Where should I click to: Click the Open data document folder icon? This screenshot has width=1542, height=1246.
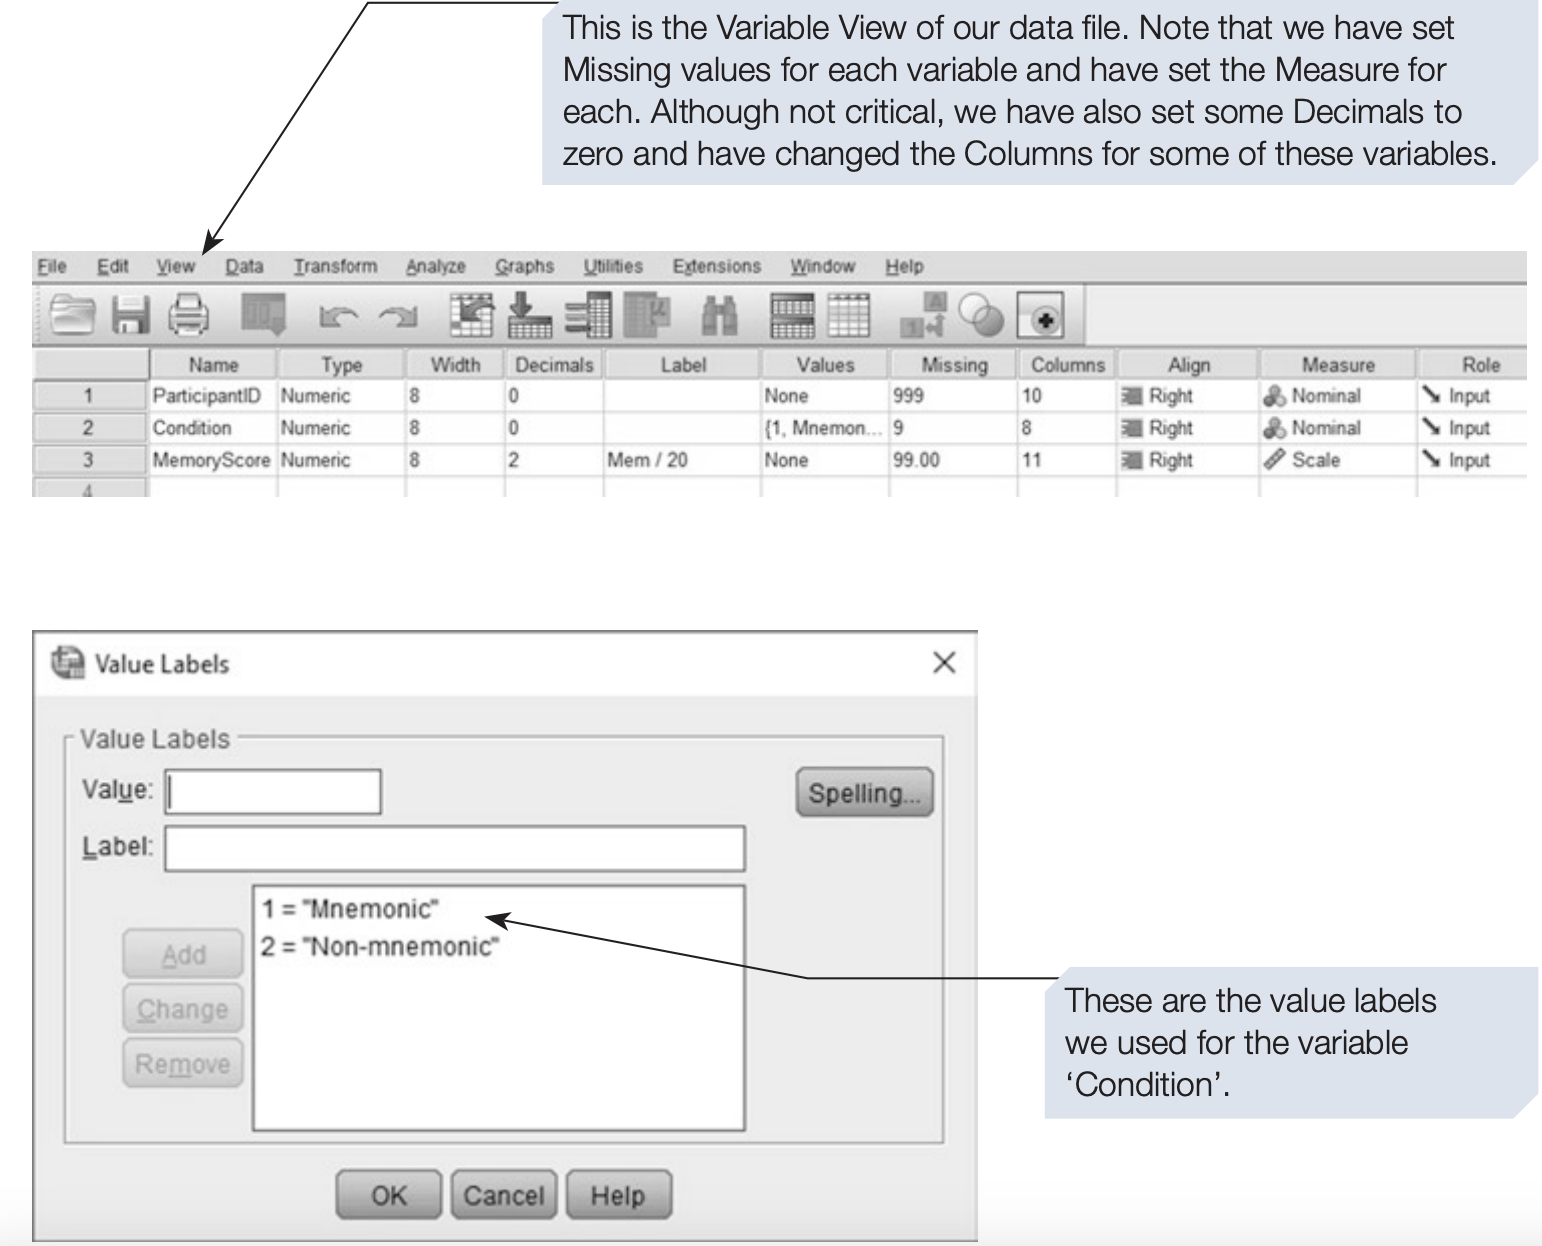click(71, 316)
